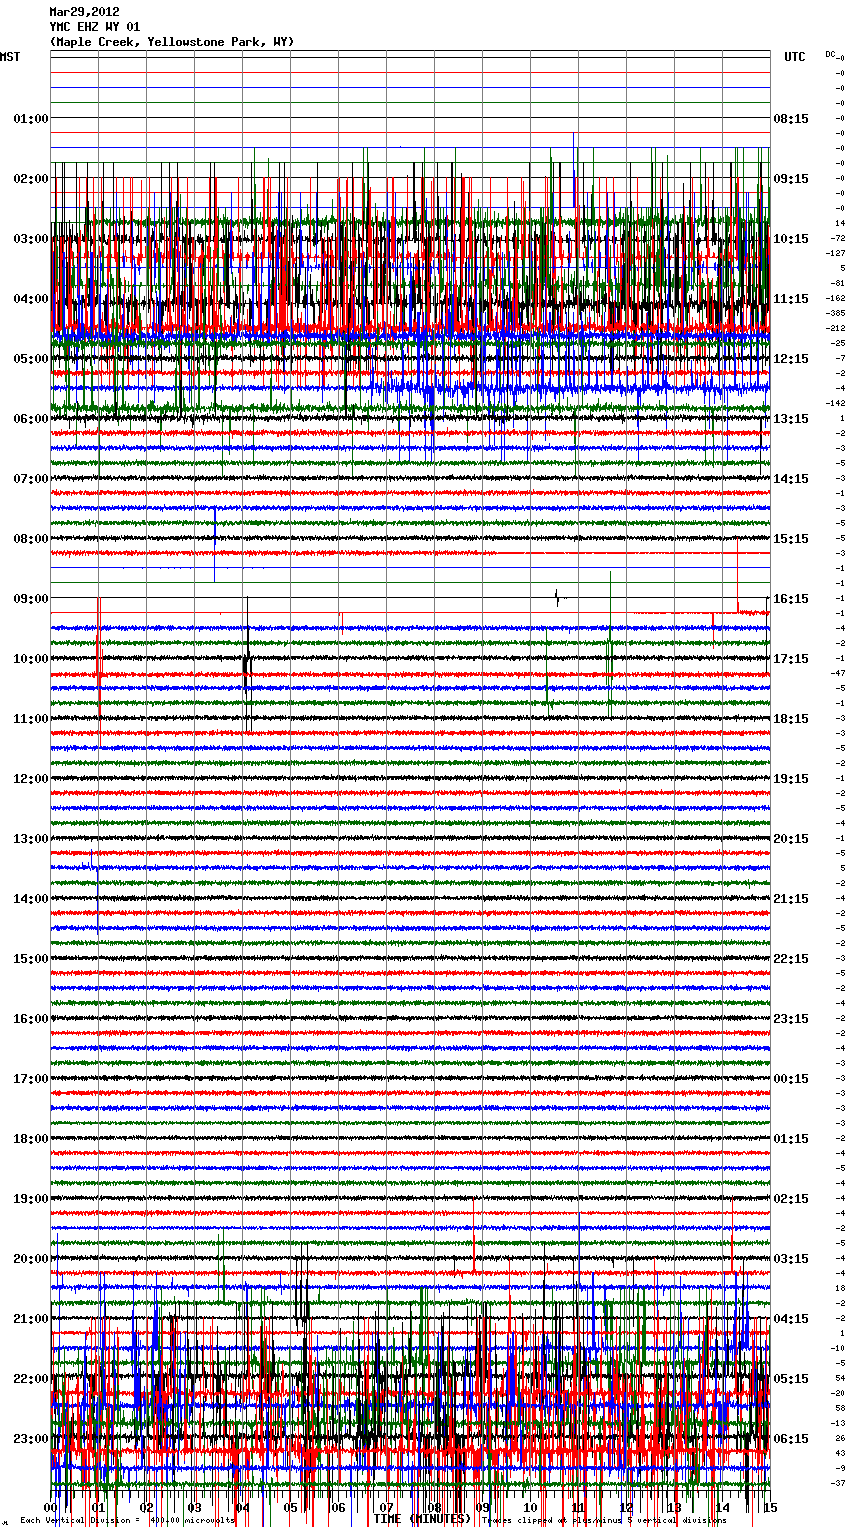Click the DC offset value -47
Image resolution: width=850 pixels, height=1534 pixels.
[x=838, y=673]
